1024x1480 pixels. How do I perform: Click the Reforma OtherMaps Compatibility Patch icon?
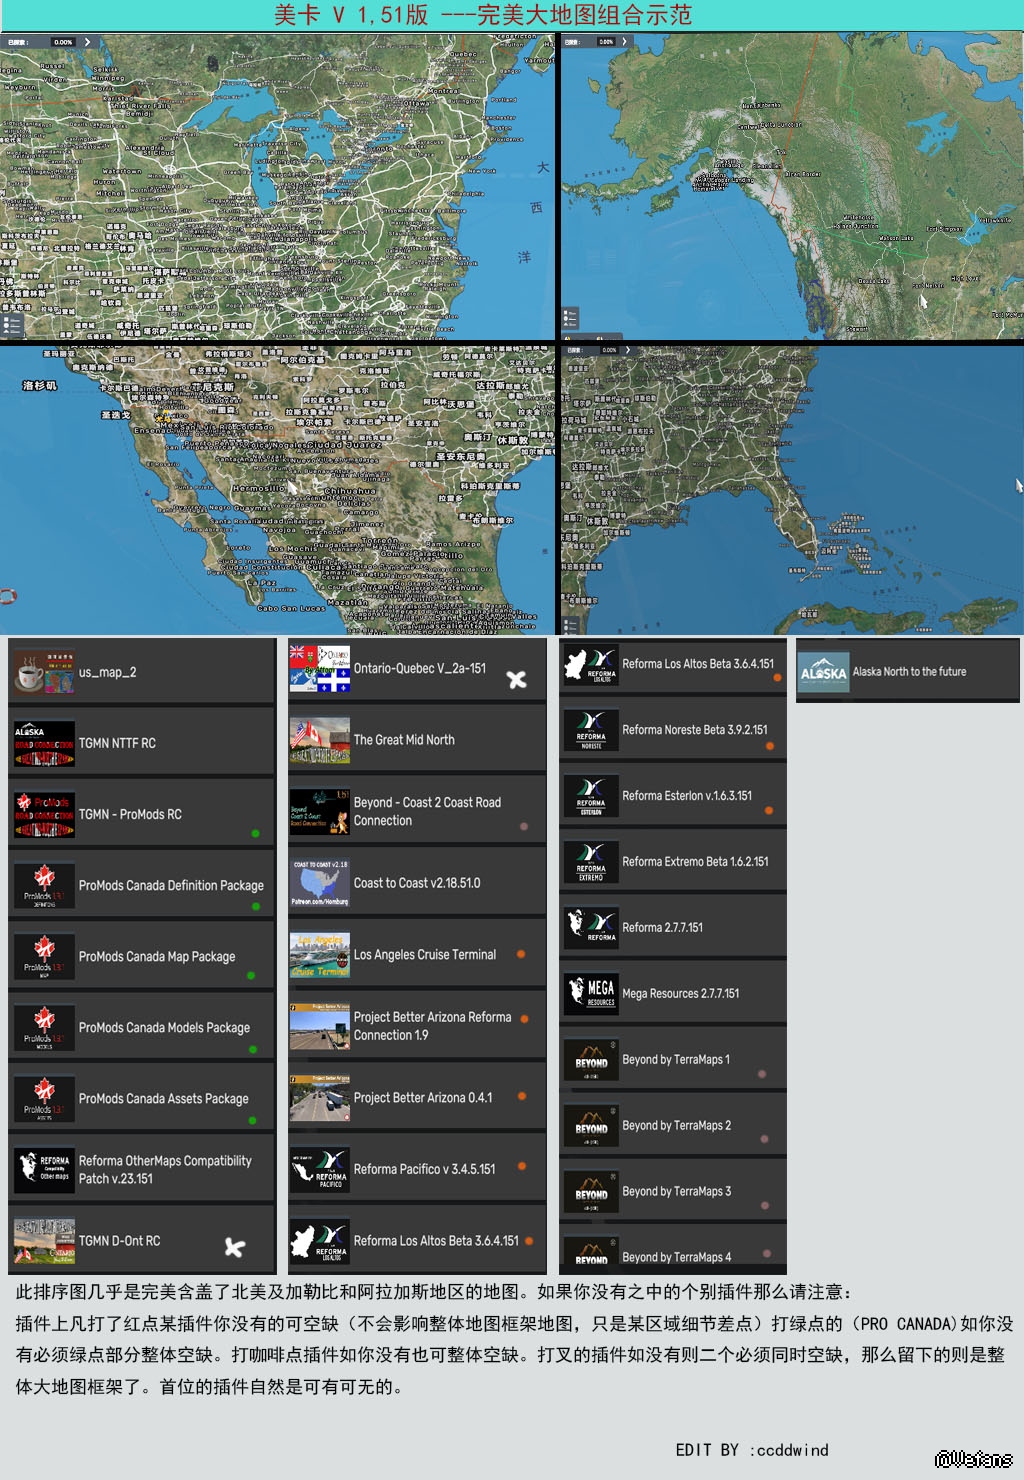[44, 1170]
